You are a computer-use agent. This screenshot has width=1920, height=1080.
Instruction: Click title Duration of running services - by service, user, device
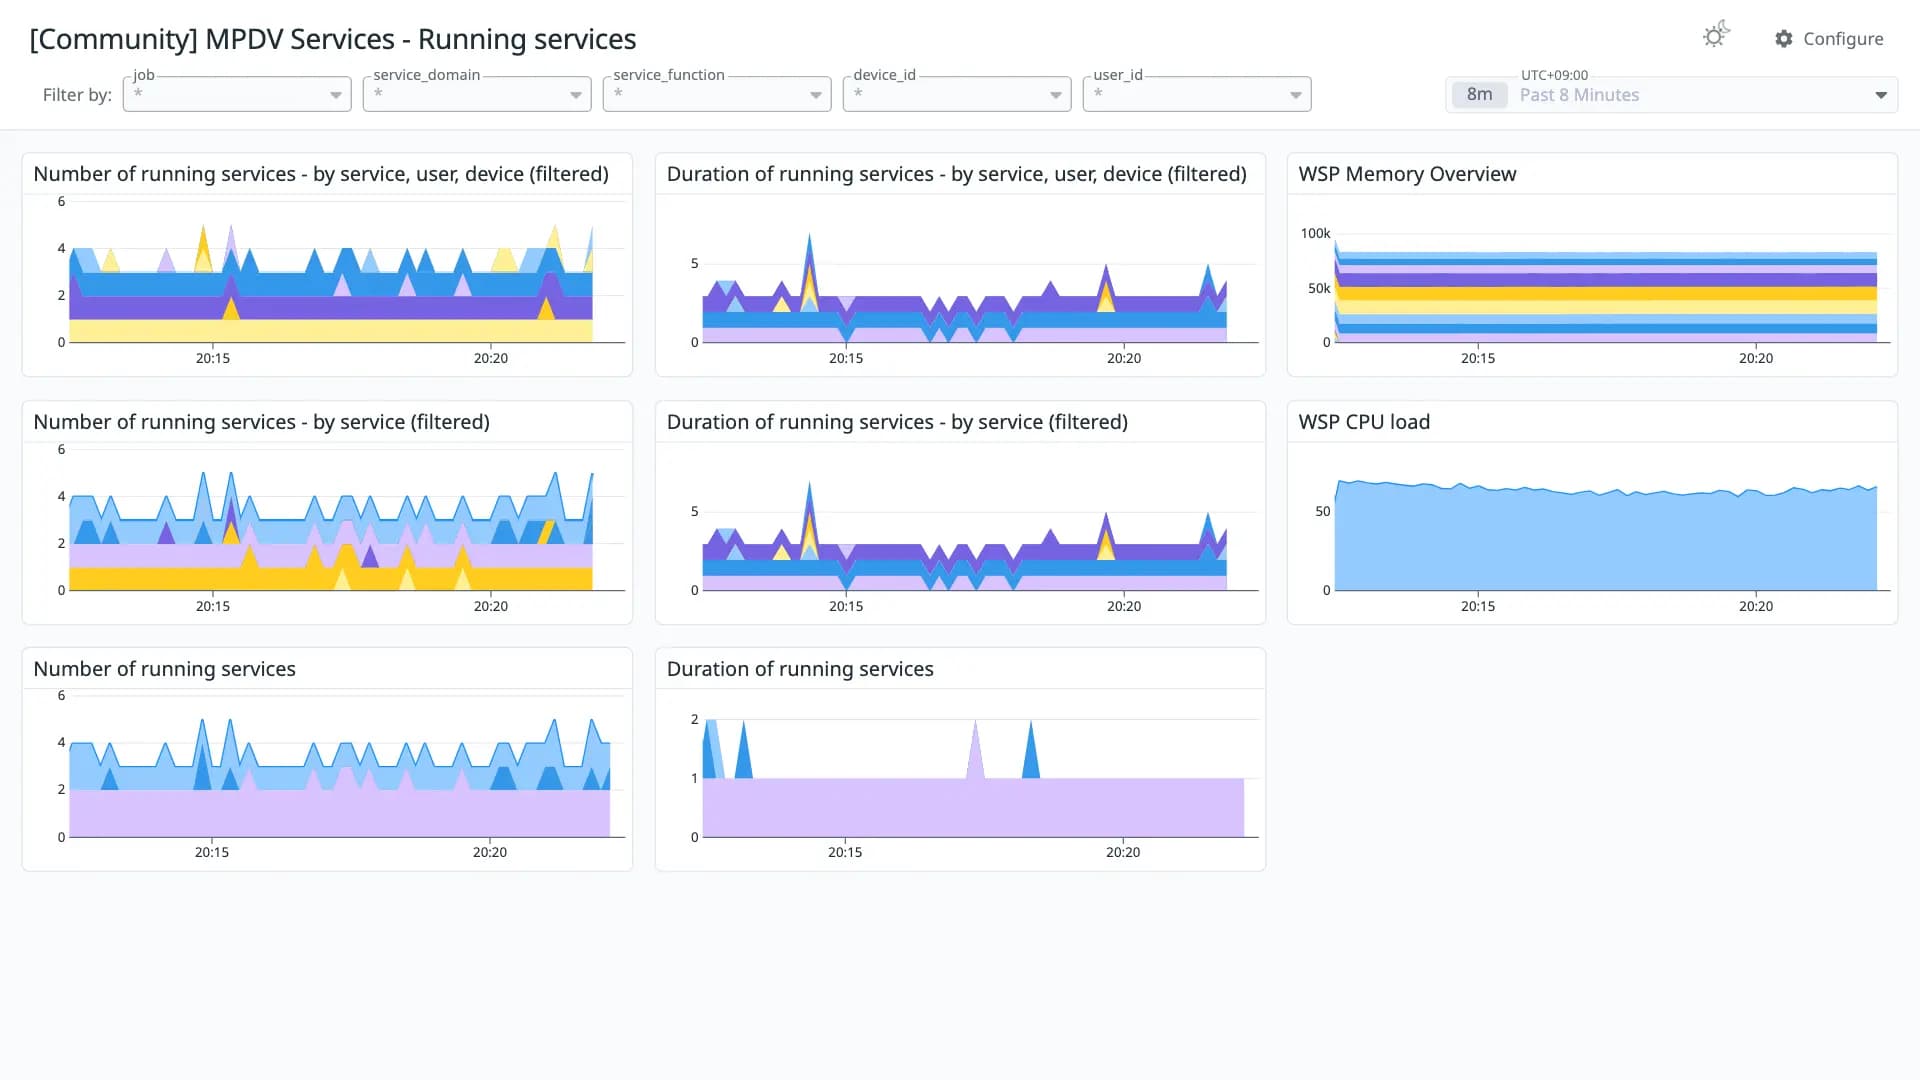click(956, 174)
